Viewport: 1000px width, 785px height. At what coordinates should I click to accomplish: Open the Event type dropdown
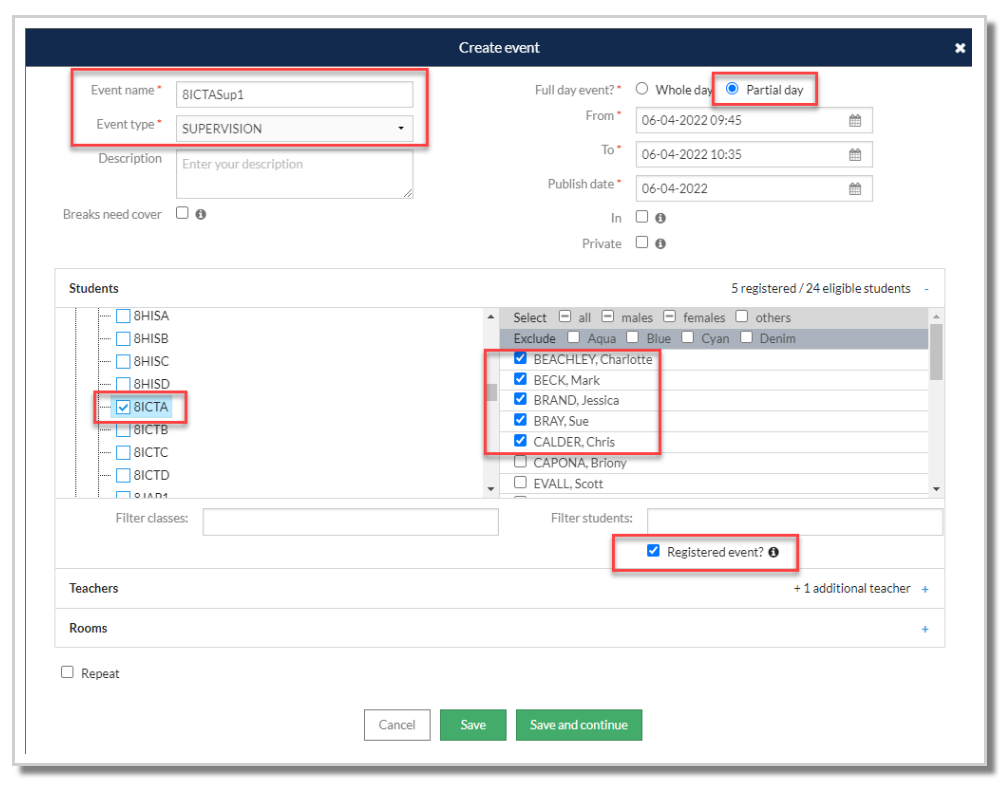(x=294, y=128)
